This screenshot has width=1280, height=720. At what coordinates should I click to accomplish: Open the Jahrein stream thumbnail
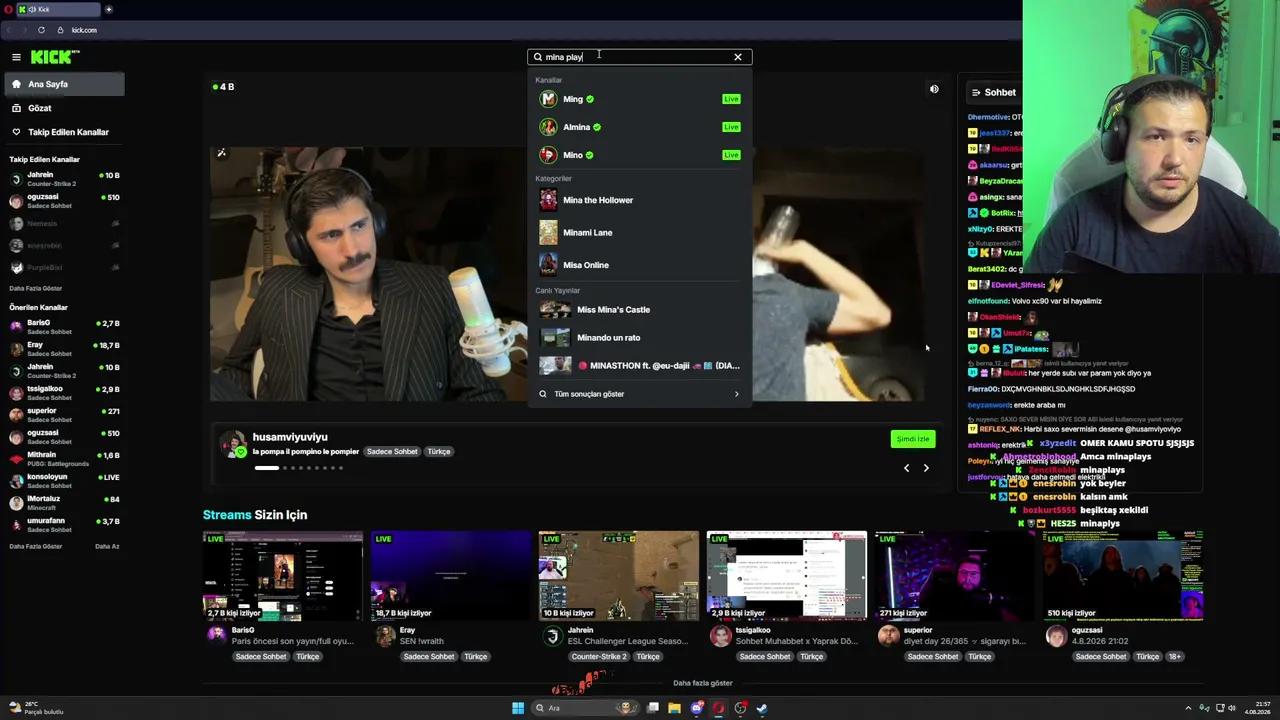tap(619, 576)
